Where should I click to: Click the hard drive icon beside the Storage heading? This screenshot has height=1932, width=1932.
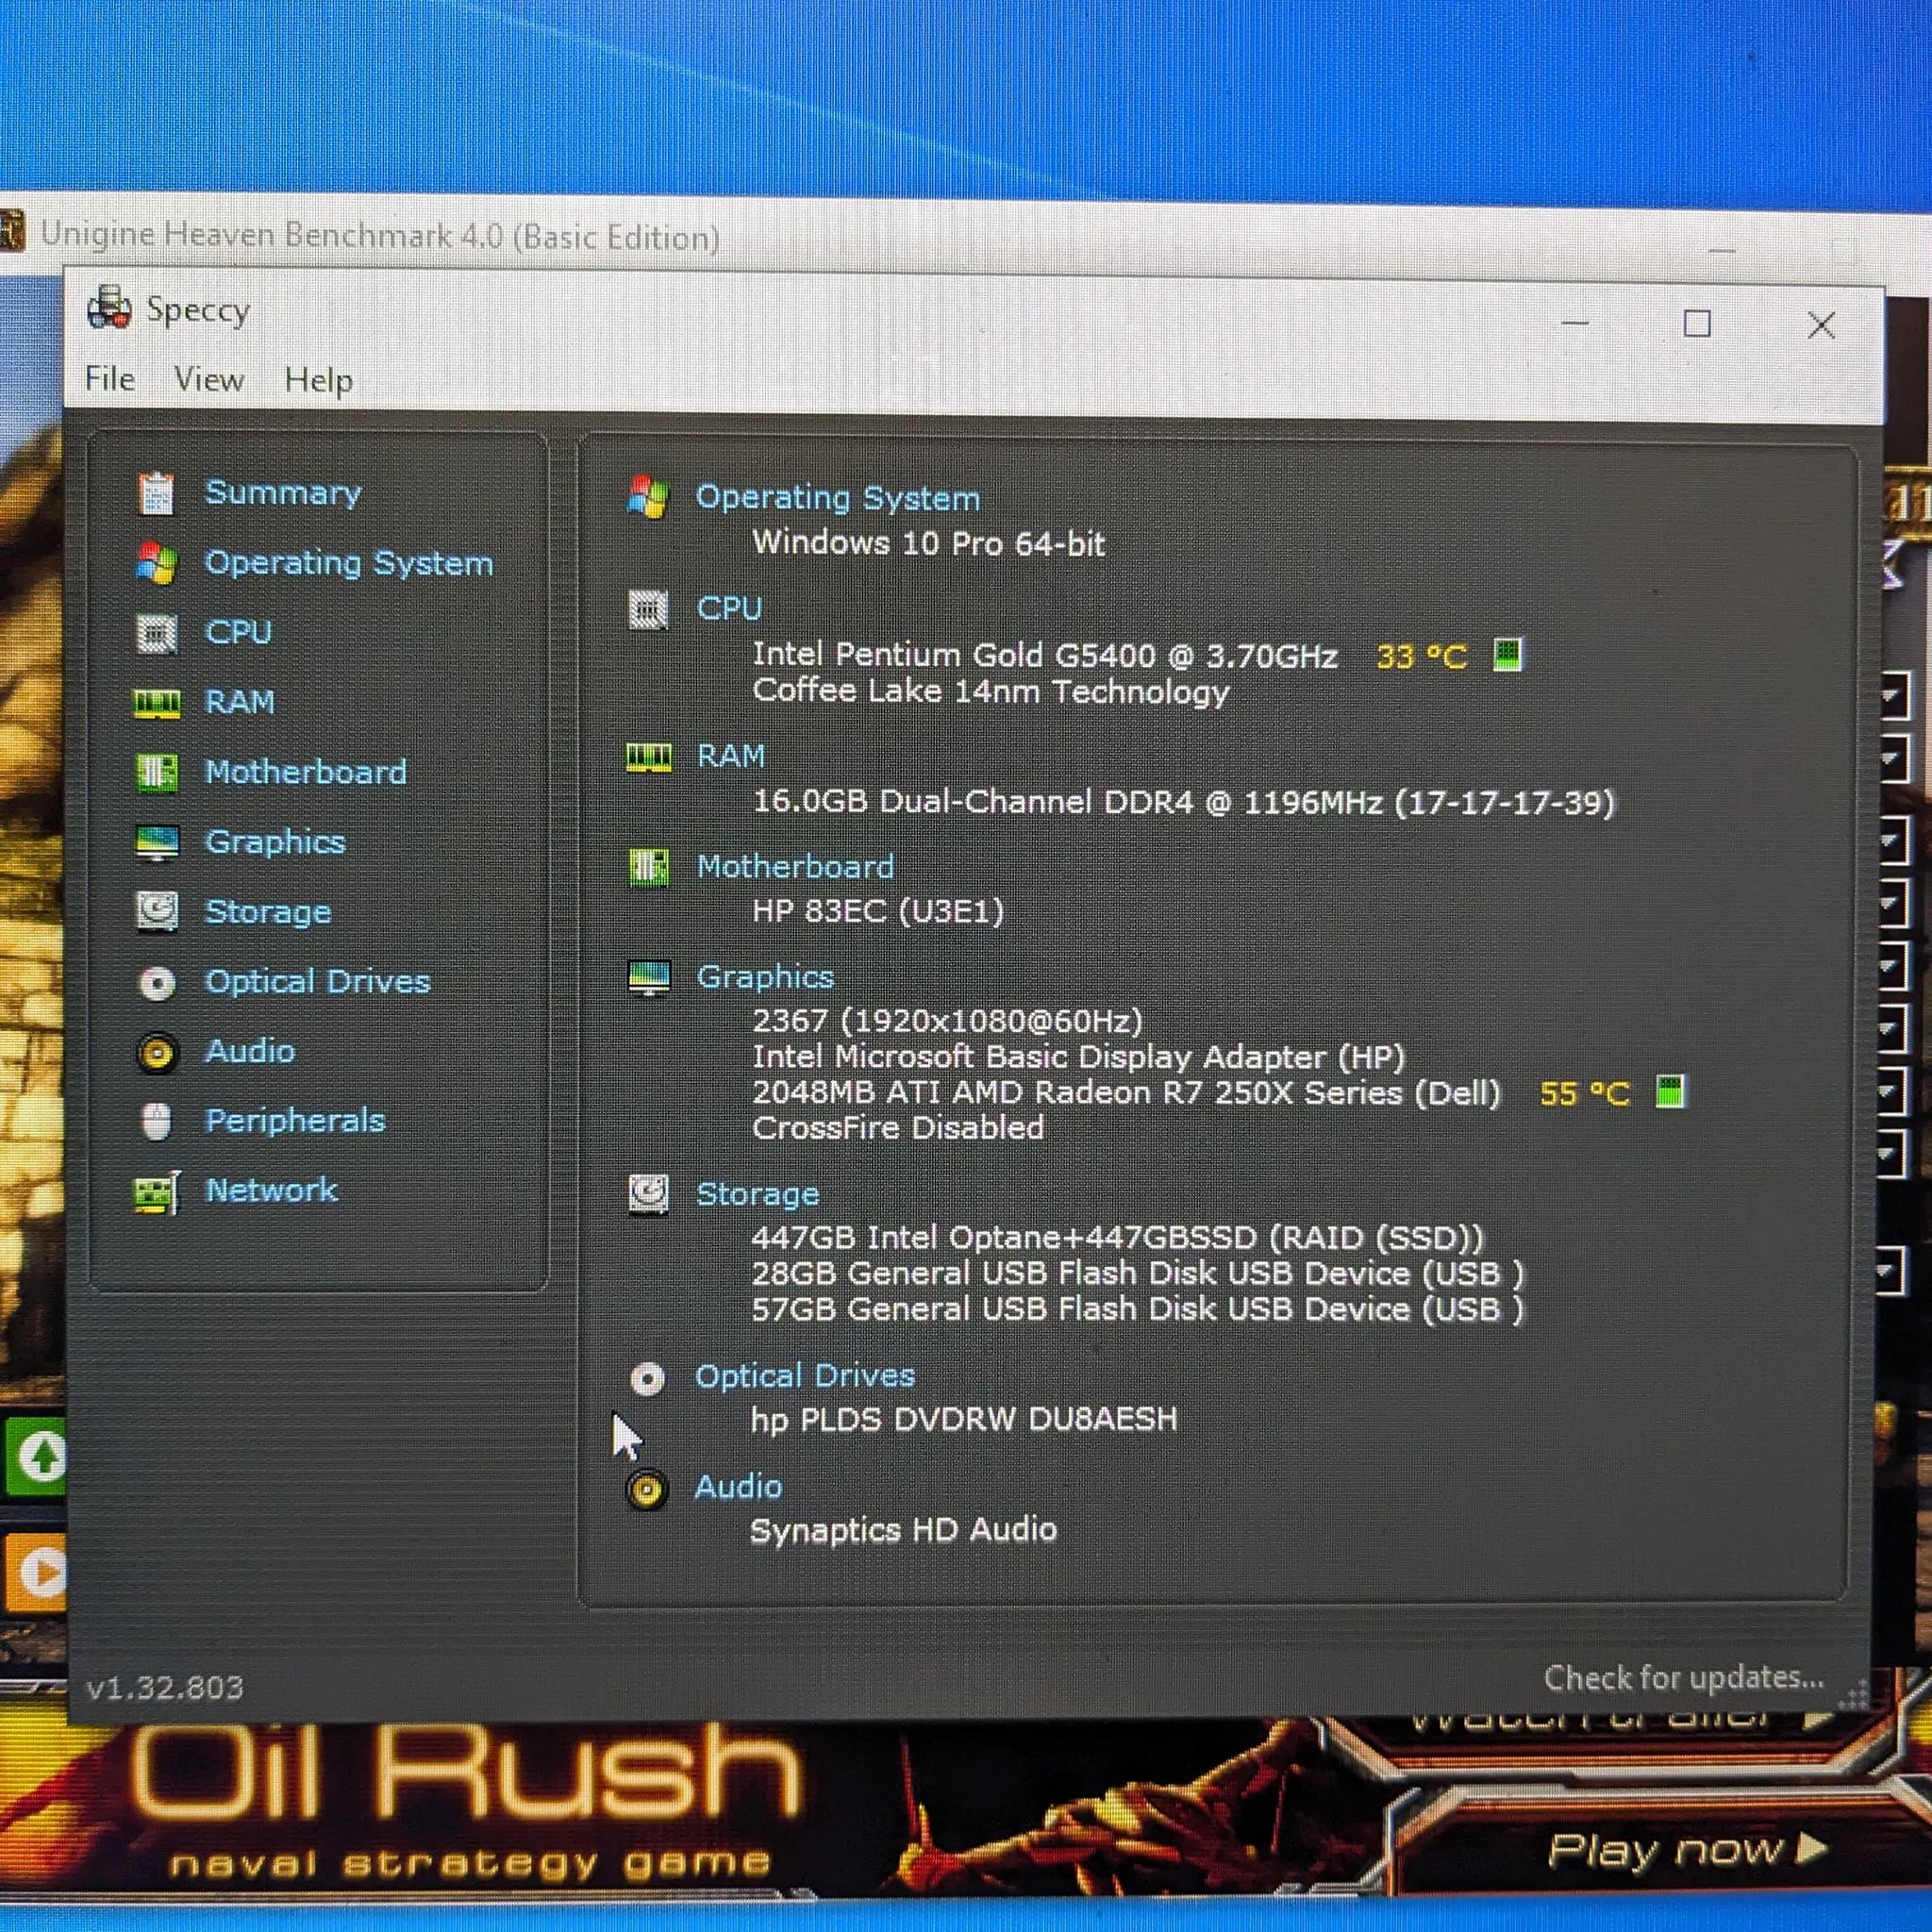tap(649, 1194)
